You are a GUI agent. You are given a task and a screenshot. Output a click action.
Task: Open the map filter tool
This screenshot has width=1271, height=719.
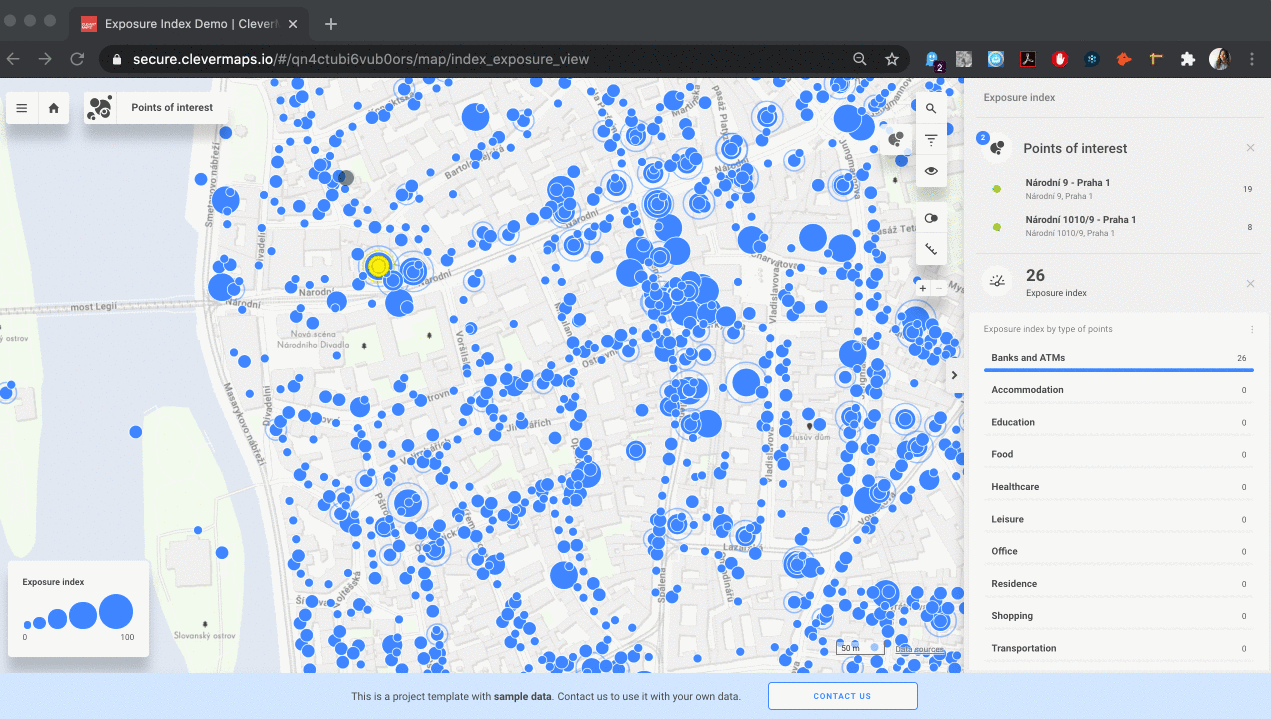point(931,140)
